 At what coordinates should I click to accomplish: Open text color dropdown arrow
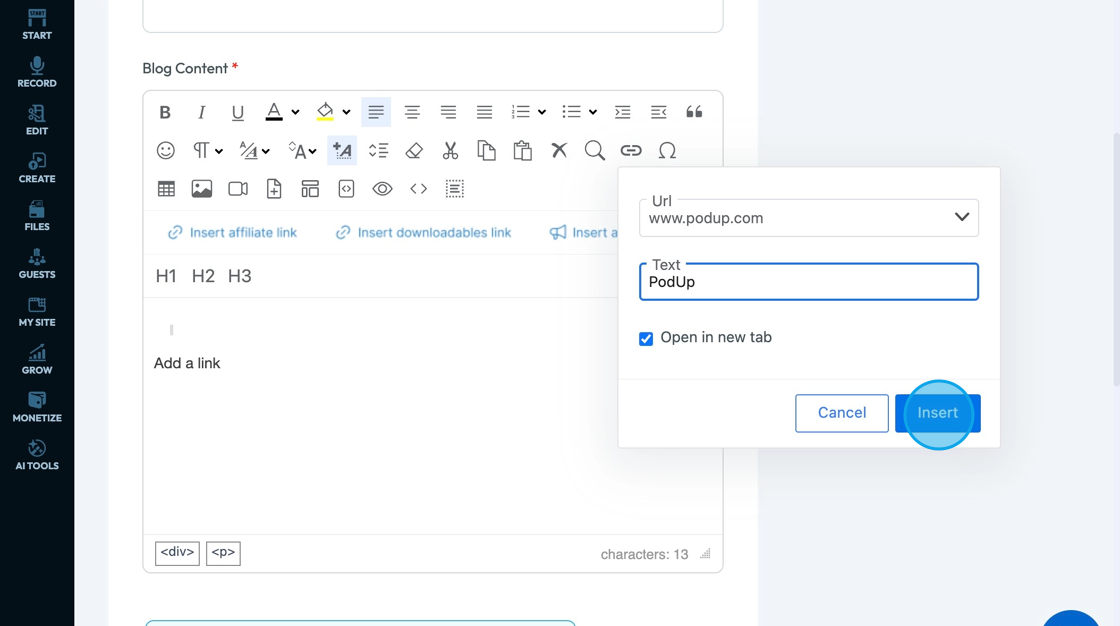pos(295,112)
